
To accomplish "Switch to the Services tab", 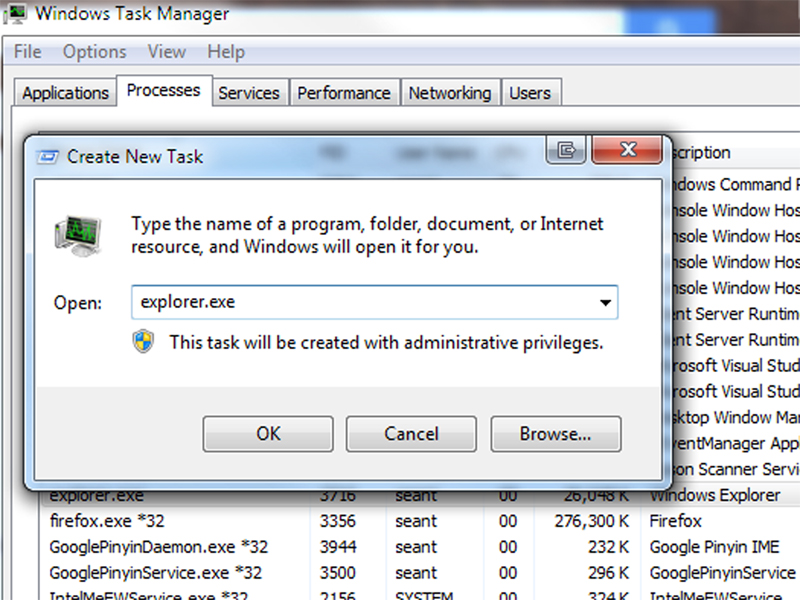I will click(x=249, y=93).
